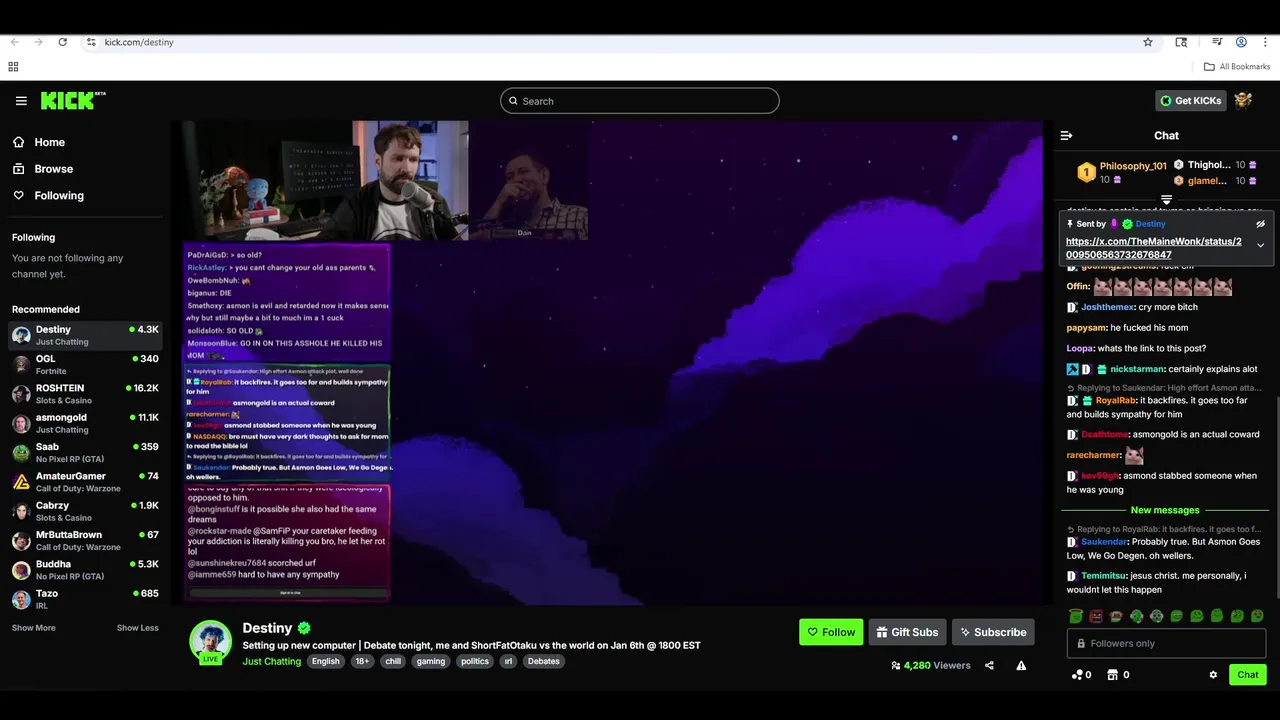Click the politics tag

pos(475,661)
